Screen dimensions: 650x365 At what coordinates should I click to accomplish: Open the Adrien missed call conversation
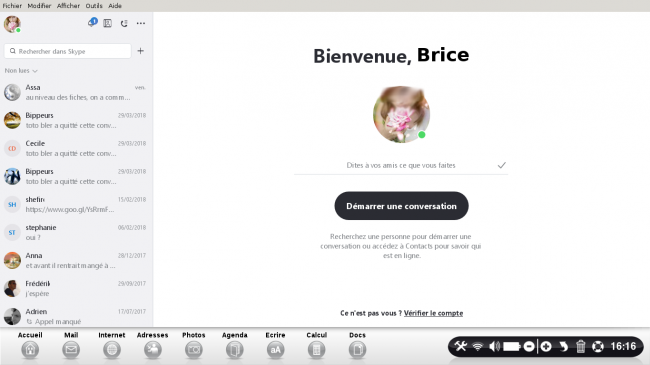pos(76,315)
